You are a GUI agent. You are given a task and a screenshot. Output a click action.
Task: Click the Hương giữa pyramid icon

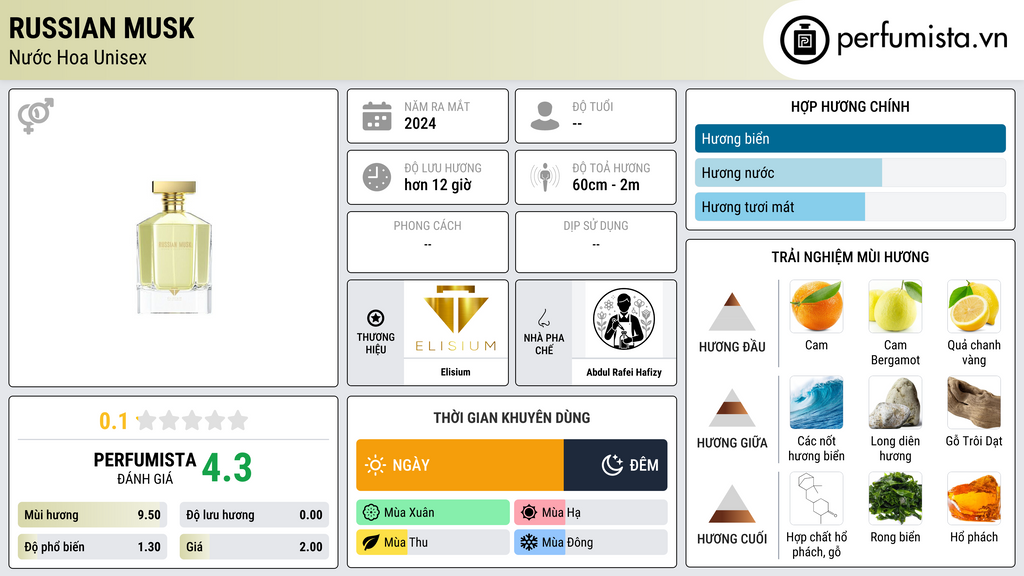click(x=732, y=408)
